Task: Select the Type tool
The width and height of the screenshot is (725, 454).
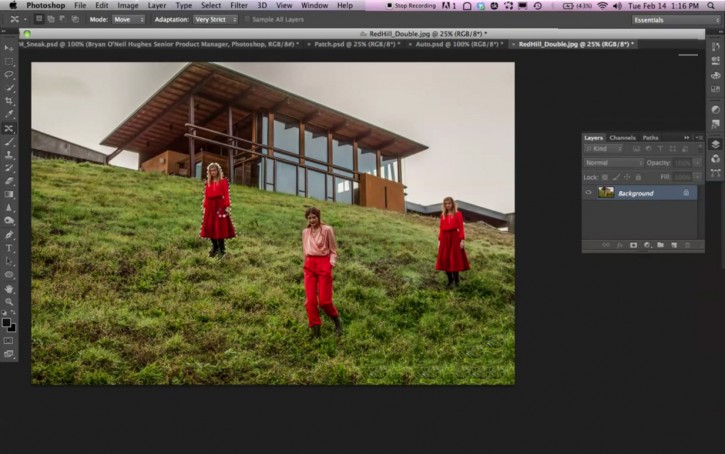Action: 9,247
